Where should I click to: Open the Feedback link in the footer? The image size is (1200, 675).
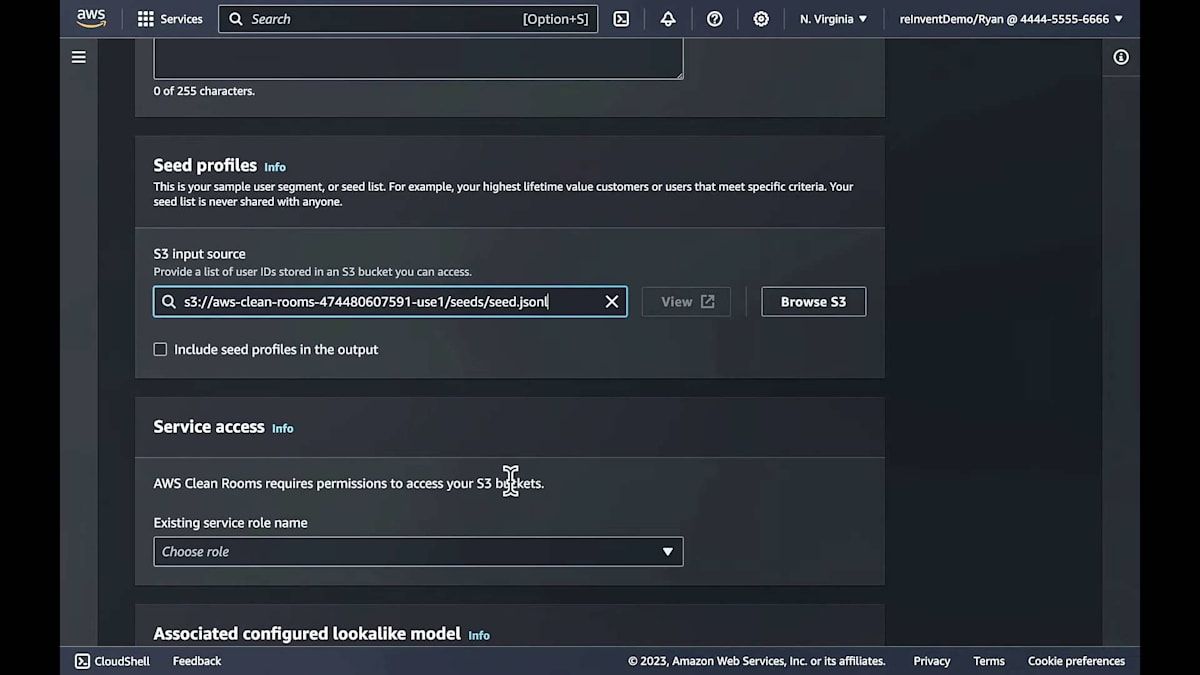(x=197, y=661)
